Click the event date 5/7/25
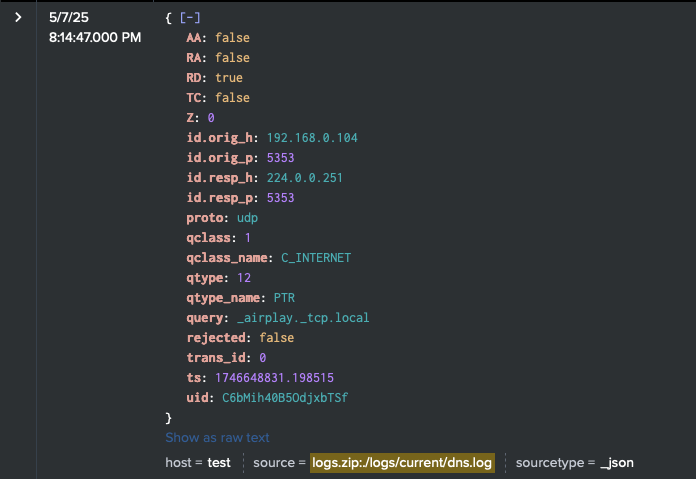696x479 pixels. click(x=69, y=17)
